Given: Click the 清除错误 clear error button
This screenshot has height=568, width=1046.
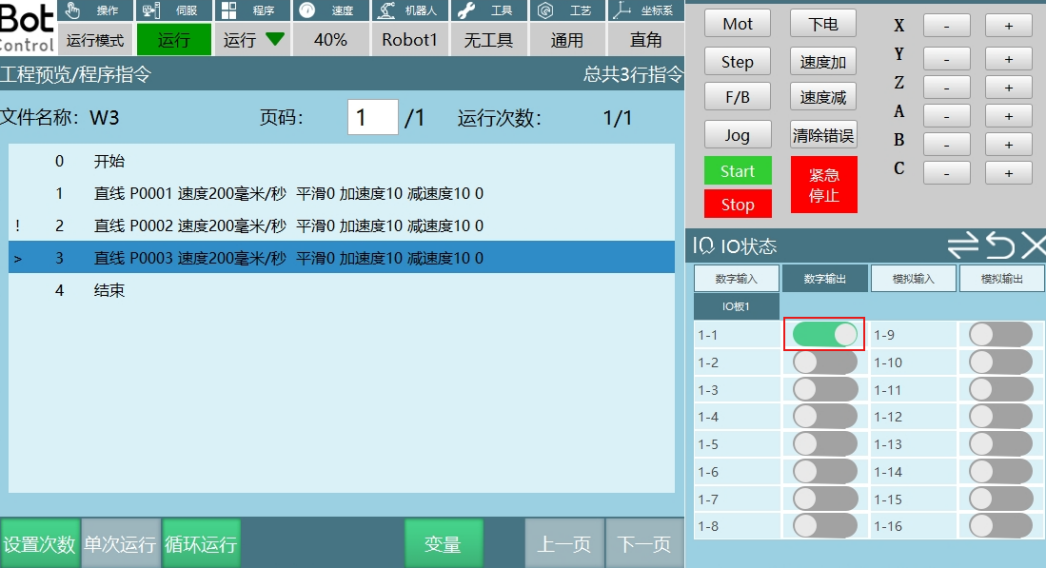Looking at the screenshot, I should point(823,135).
